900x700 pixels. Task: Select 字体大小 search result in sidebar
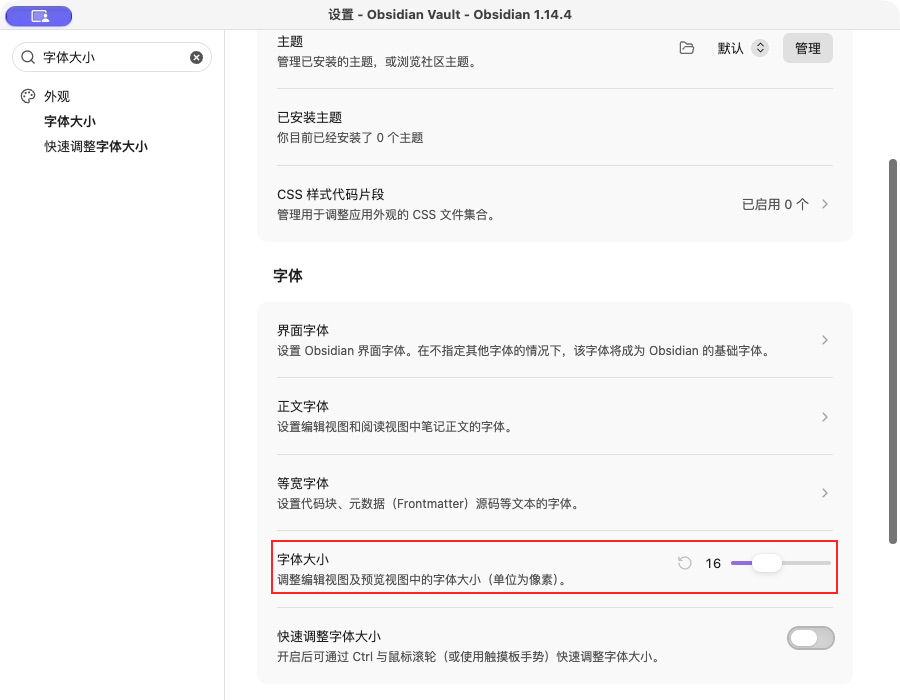click(x=70, y=122)
